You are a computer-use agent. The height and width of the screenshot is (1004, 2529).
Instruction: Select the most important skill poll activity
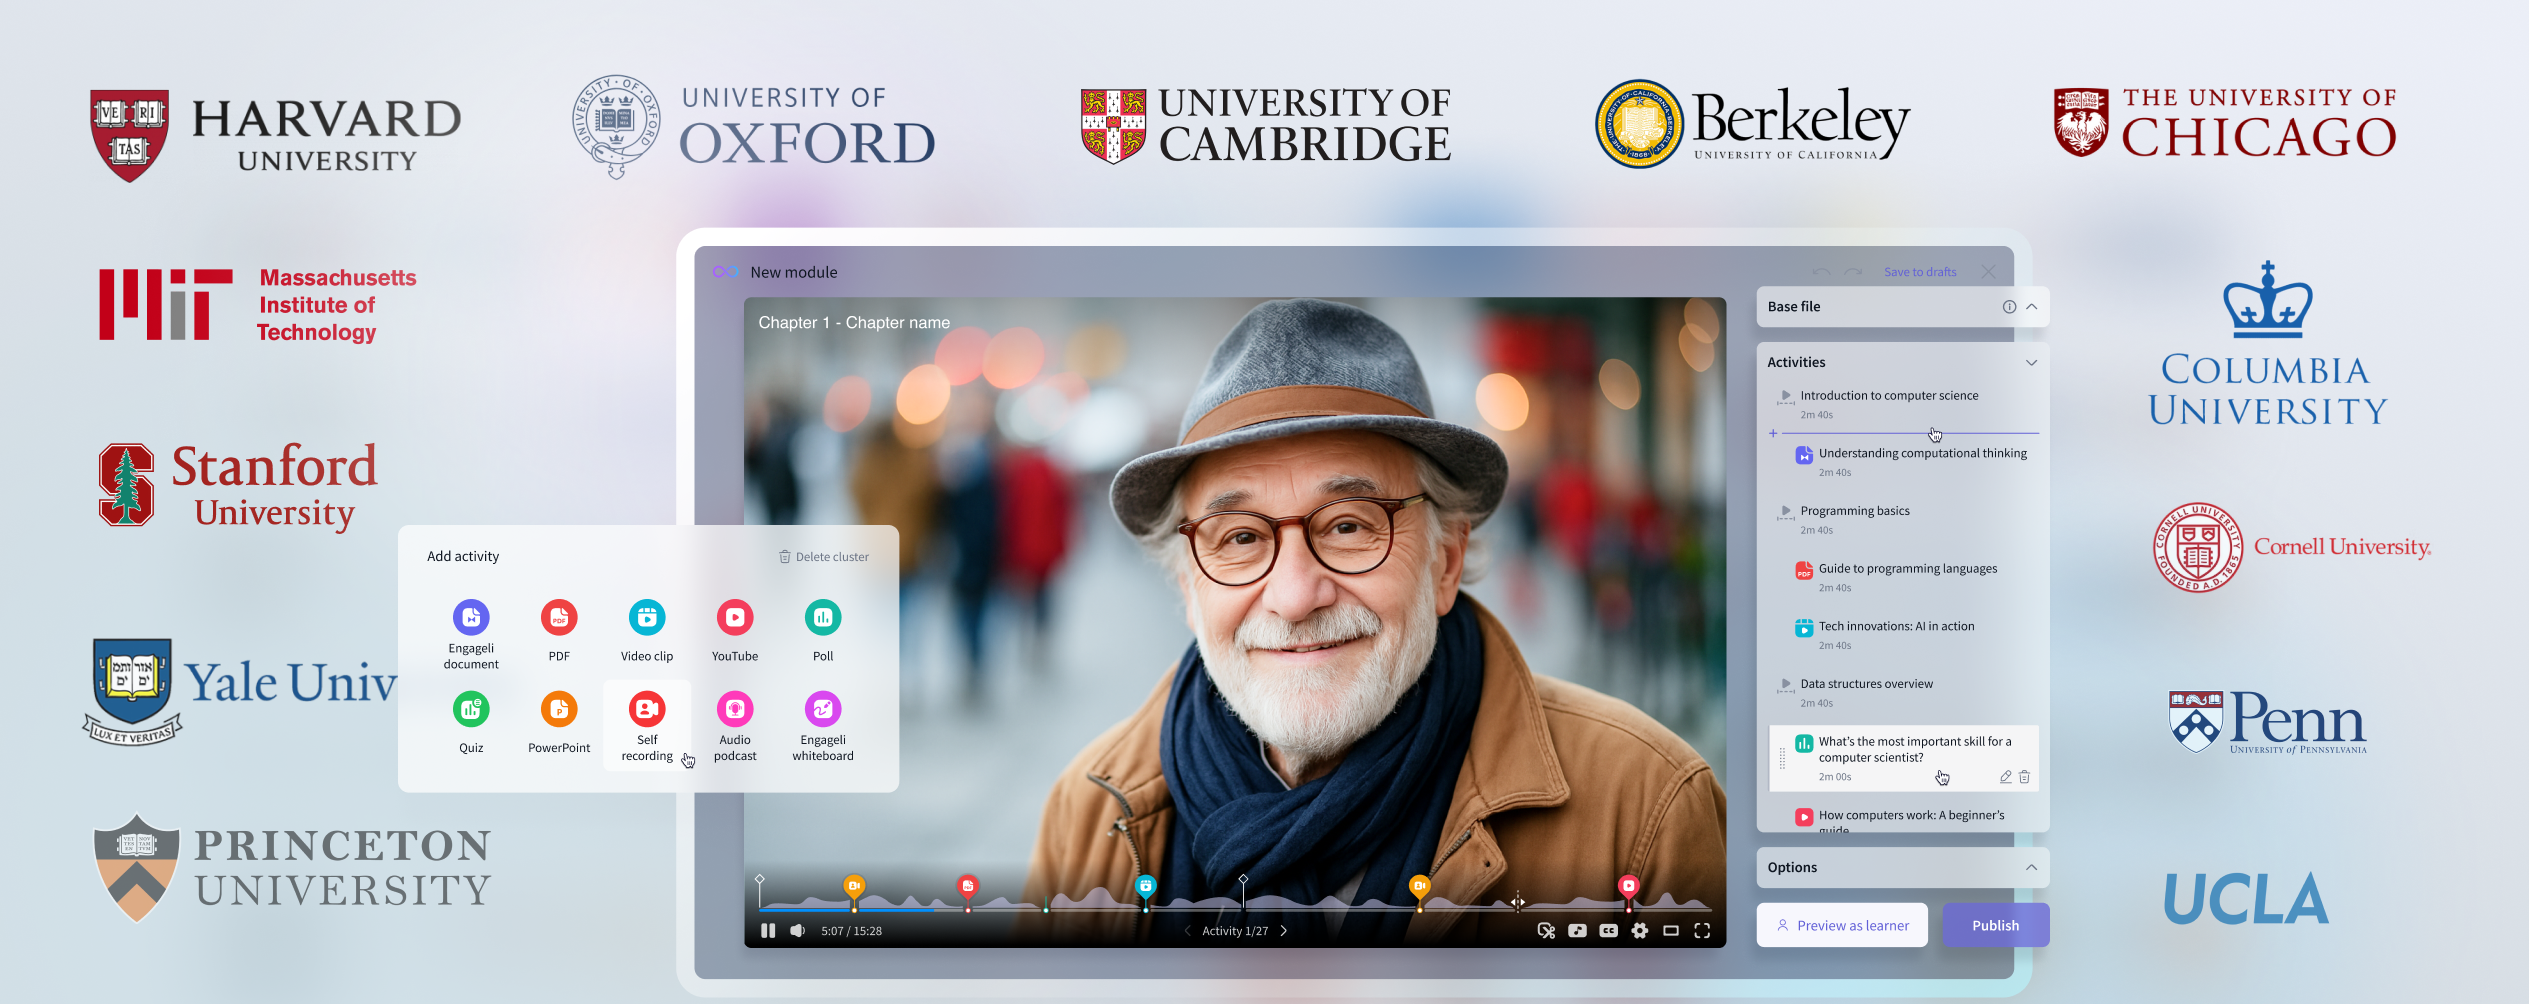coord(1903,758)
